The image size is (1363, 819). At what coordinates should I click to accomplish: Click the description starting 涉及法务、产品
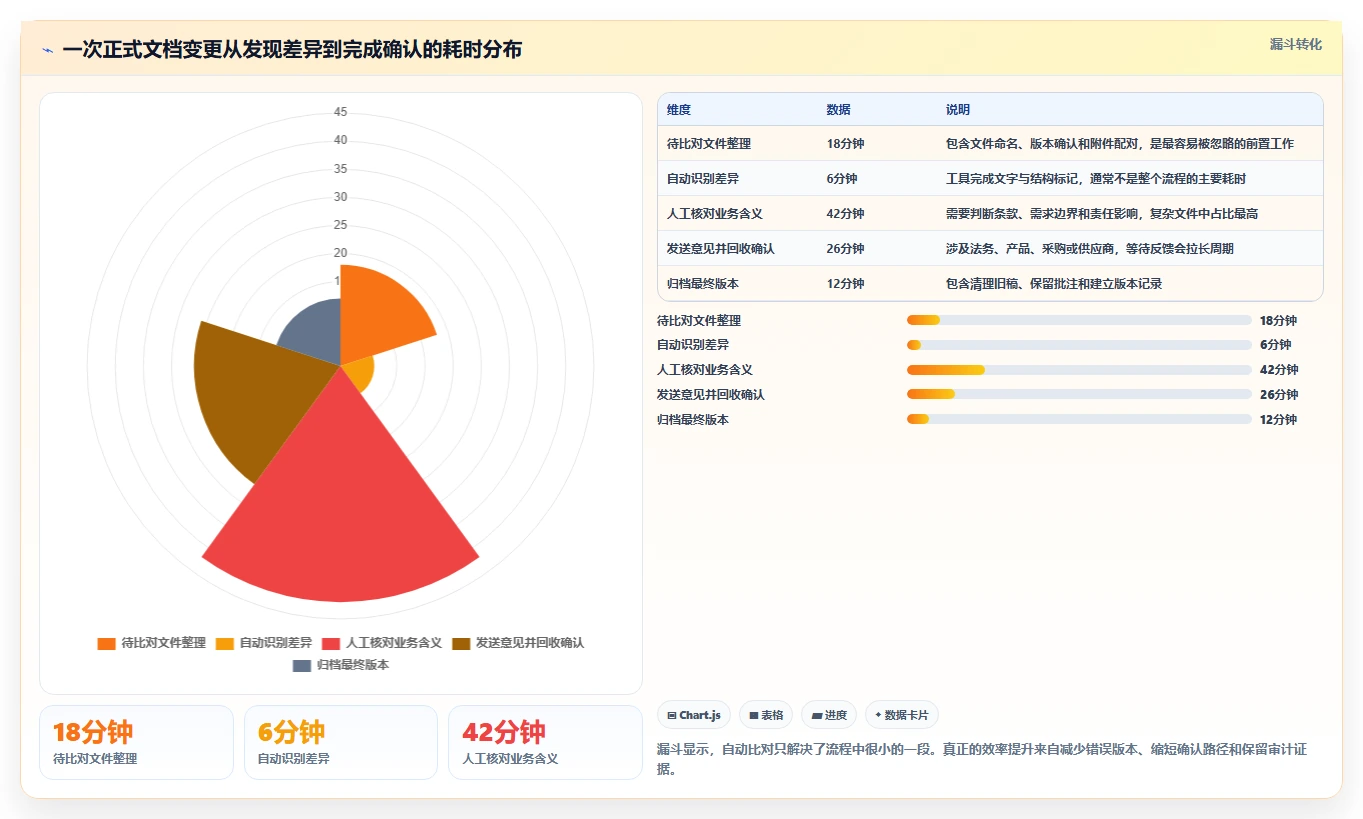pos(1090,249)
